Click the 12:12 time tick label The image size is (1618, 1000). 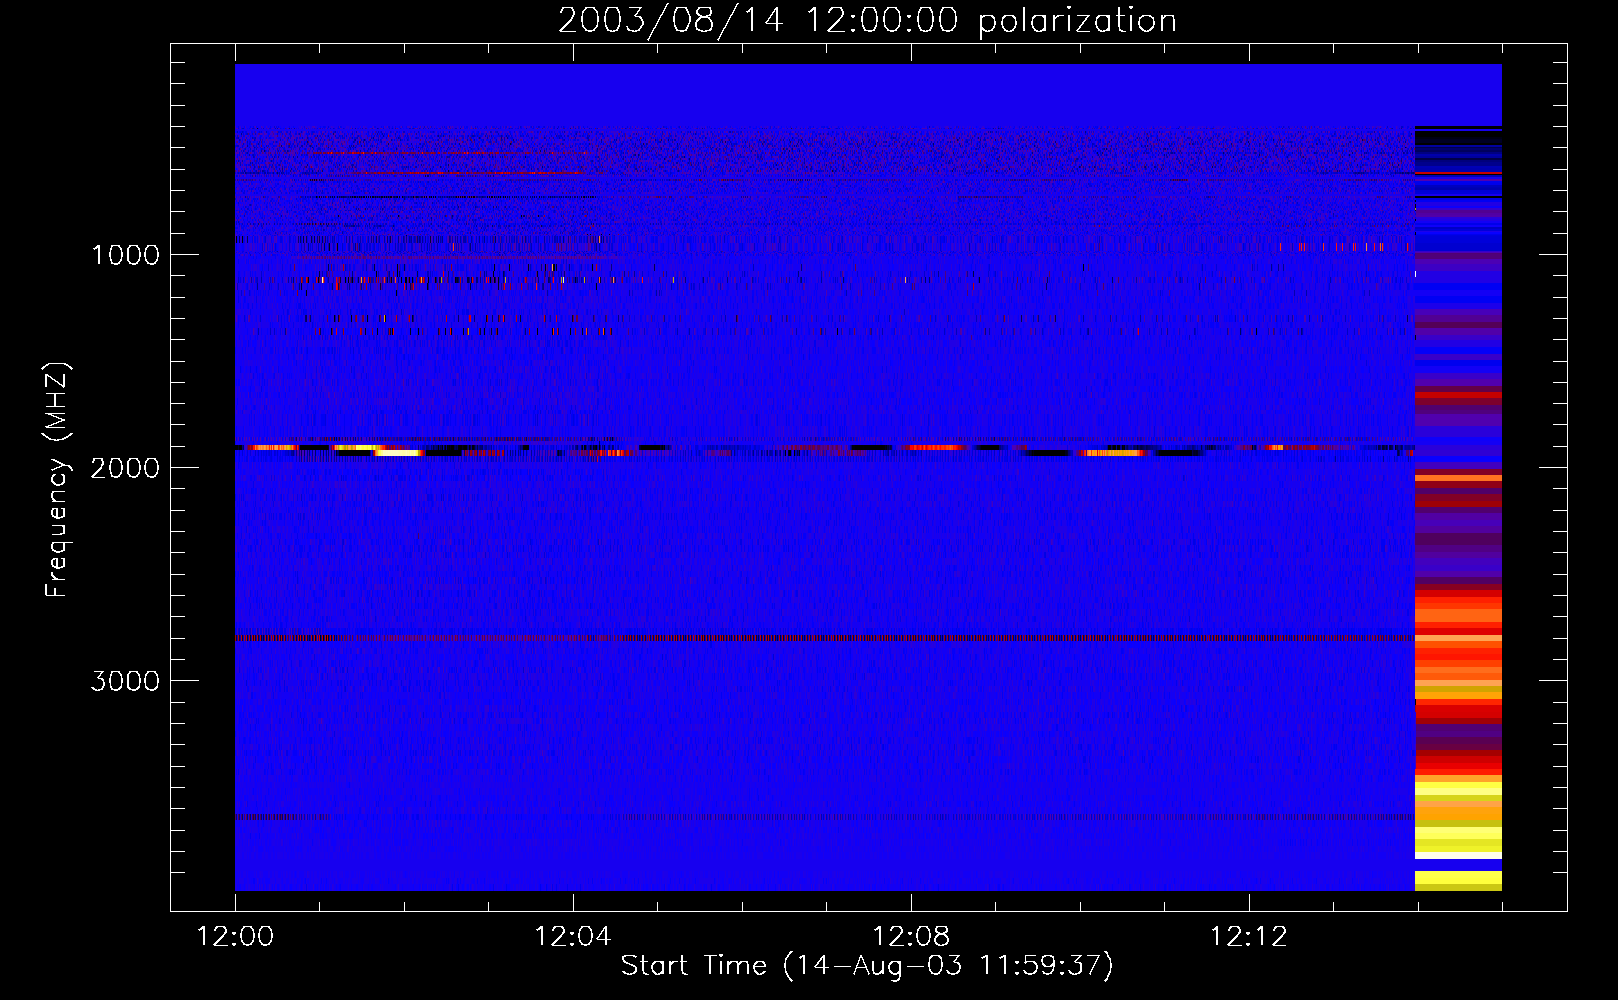pyautogui.click(x=1249, y=937)
